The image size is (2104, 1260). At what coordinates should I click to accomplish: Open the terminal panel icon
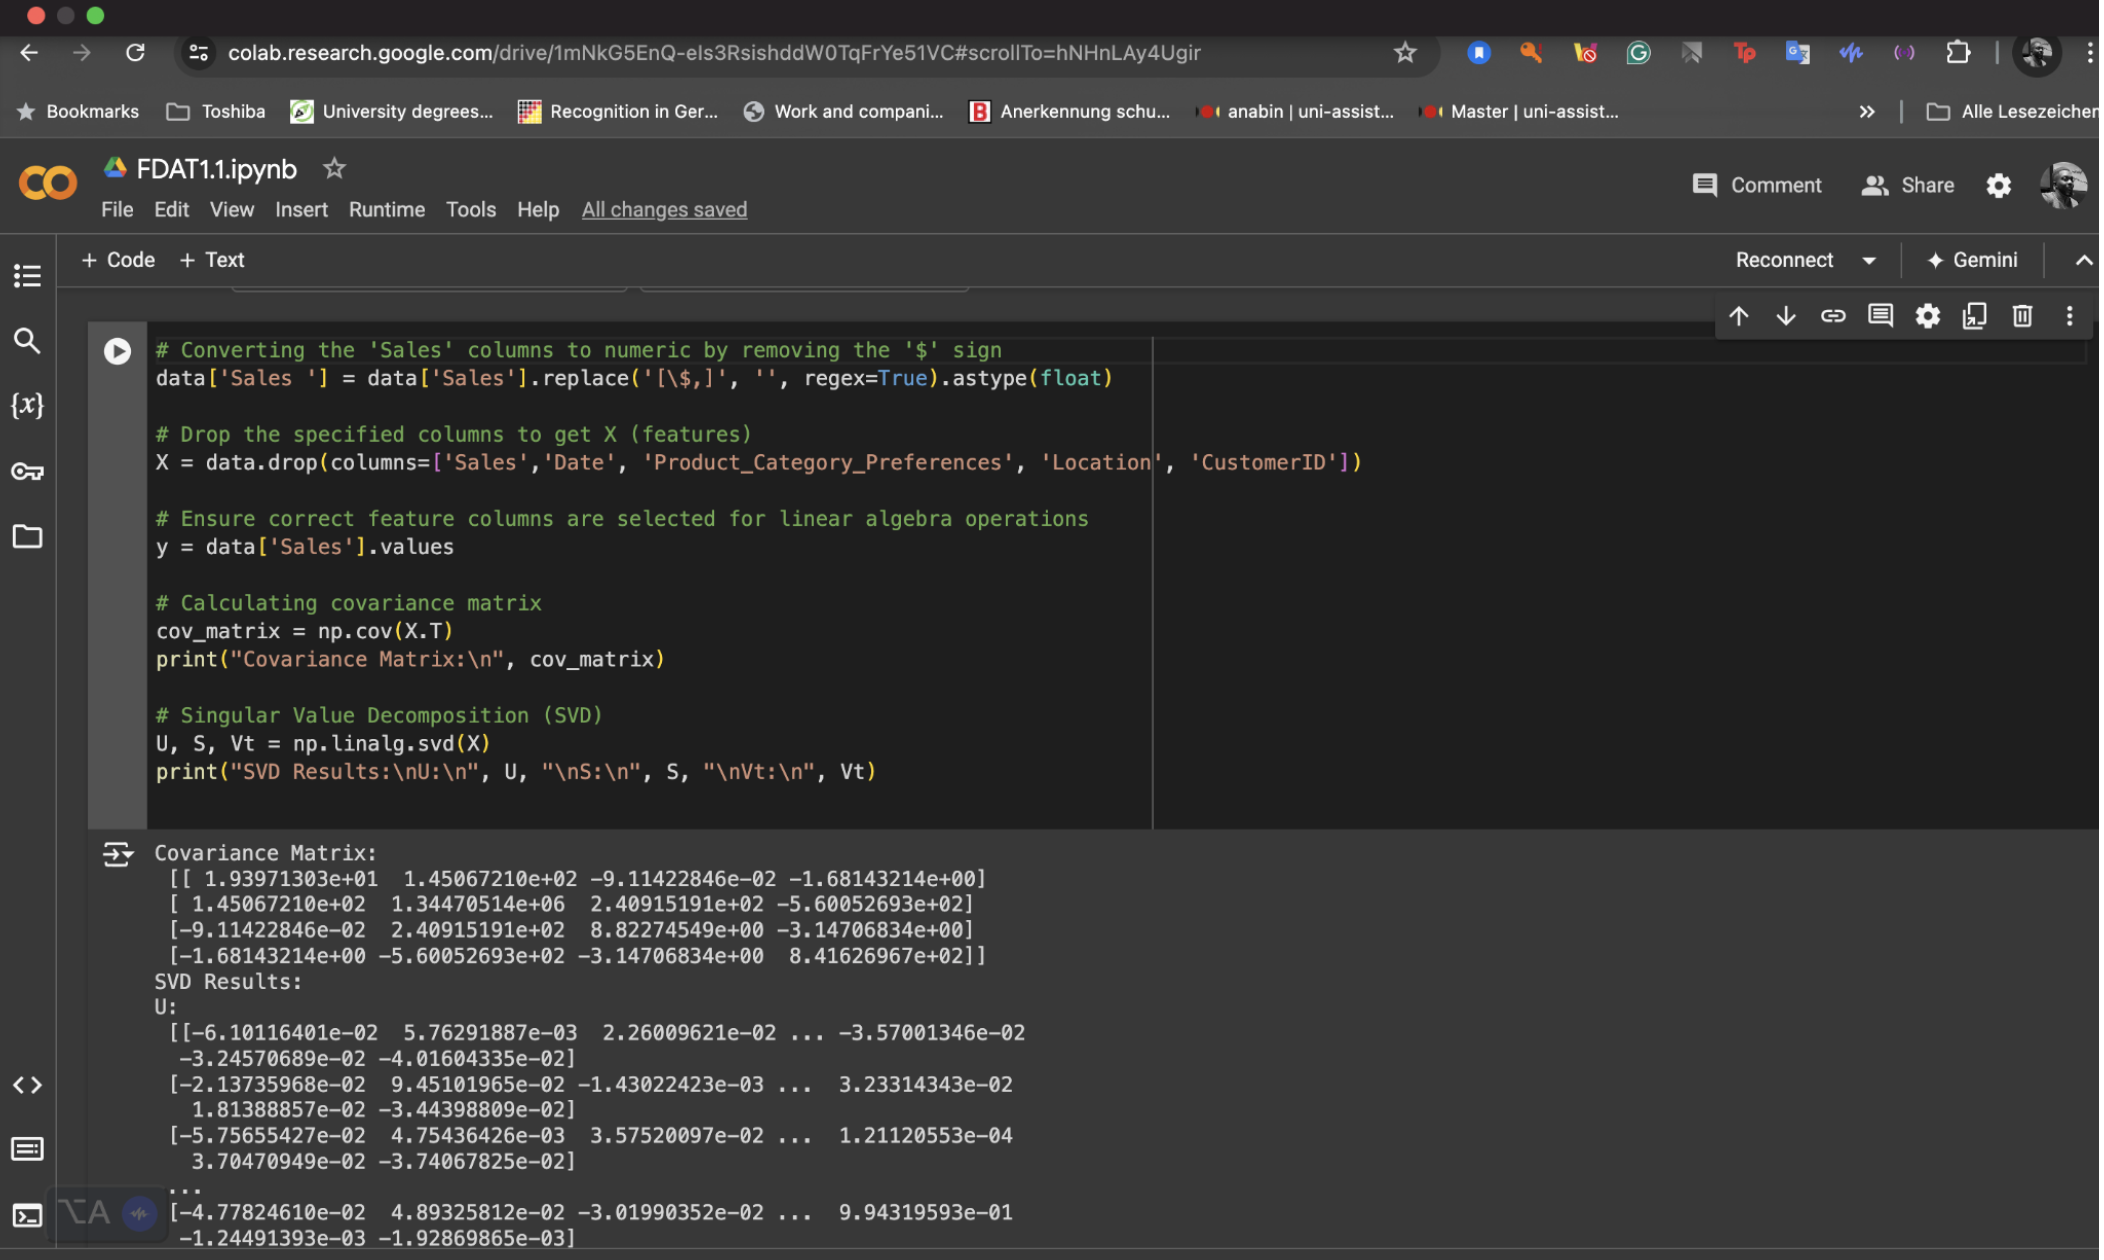click(27, 1215)
